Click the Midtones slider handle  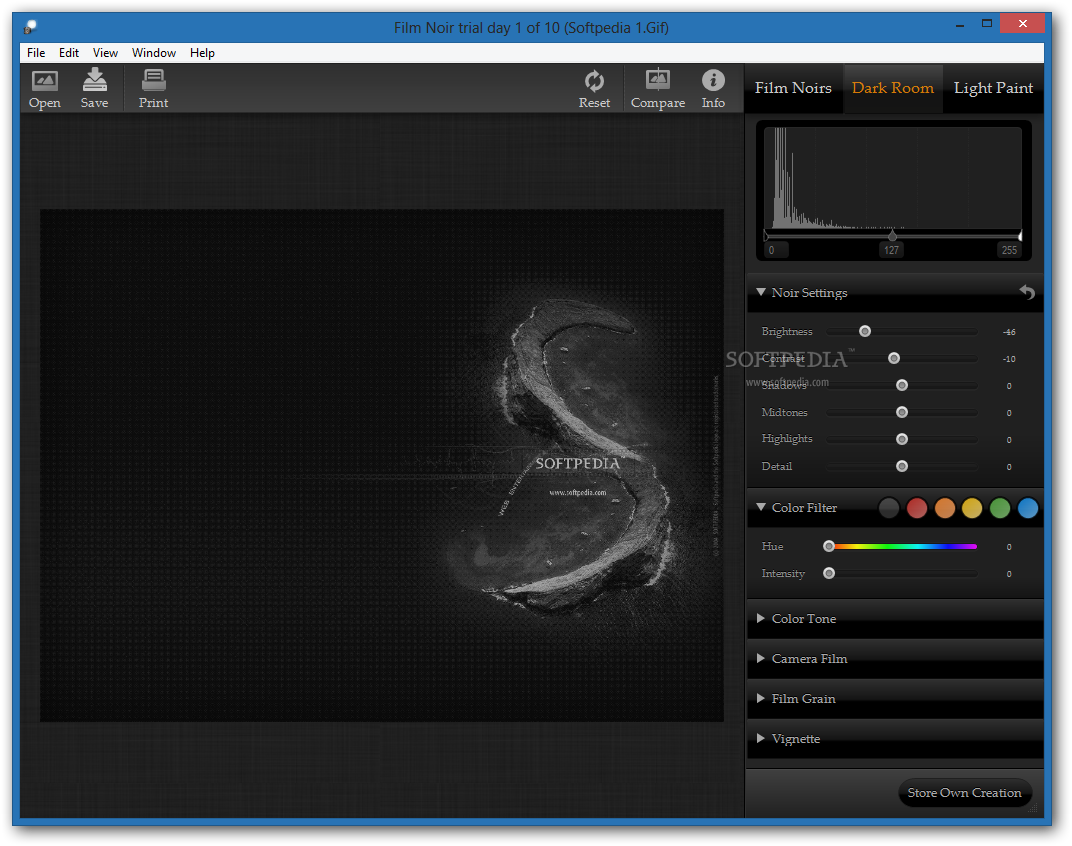point(902,412)
